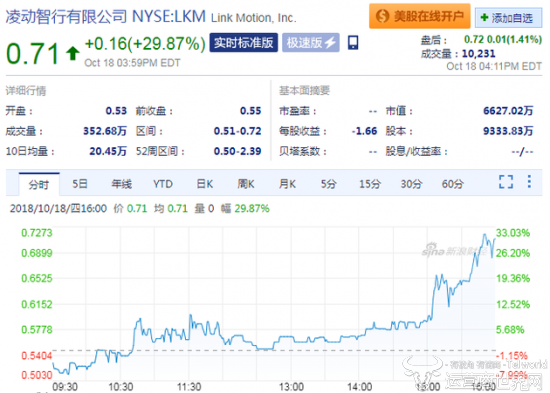Click the volume value 352.68万
550x393 pixels.
pos(105,131)
